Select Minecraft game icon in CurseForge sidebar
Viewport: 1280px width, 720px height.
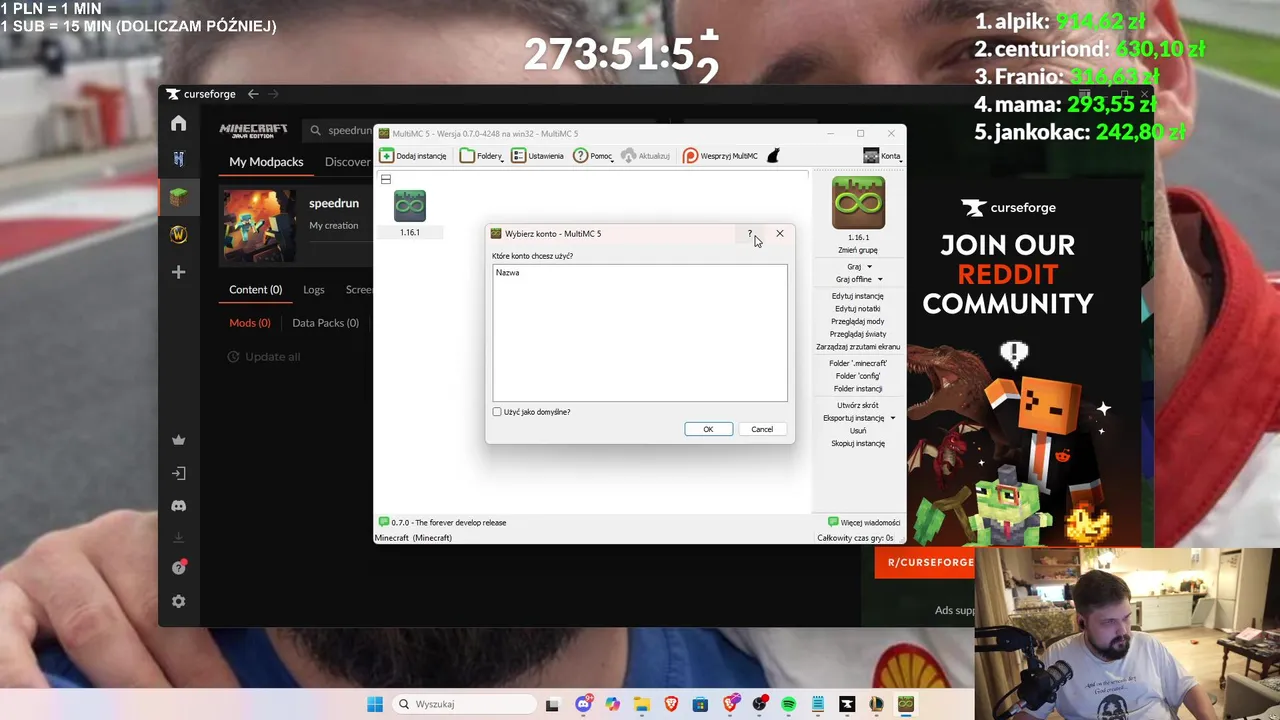pos(179,196)
